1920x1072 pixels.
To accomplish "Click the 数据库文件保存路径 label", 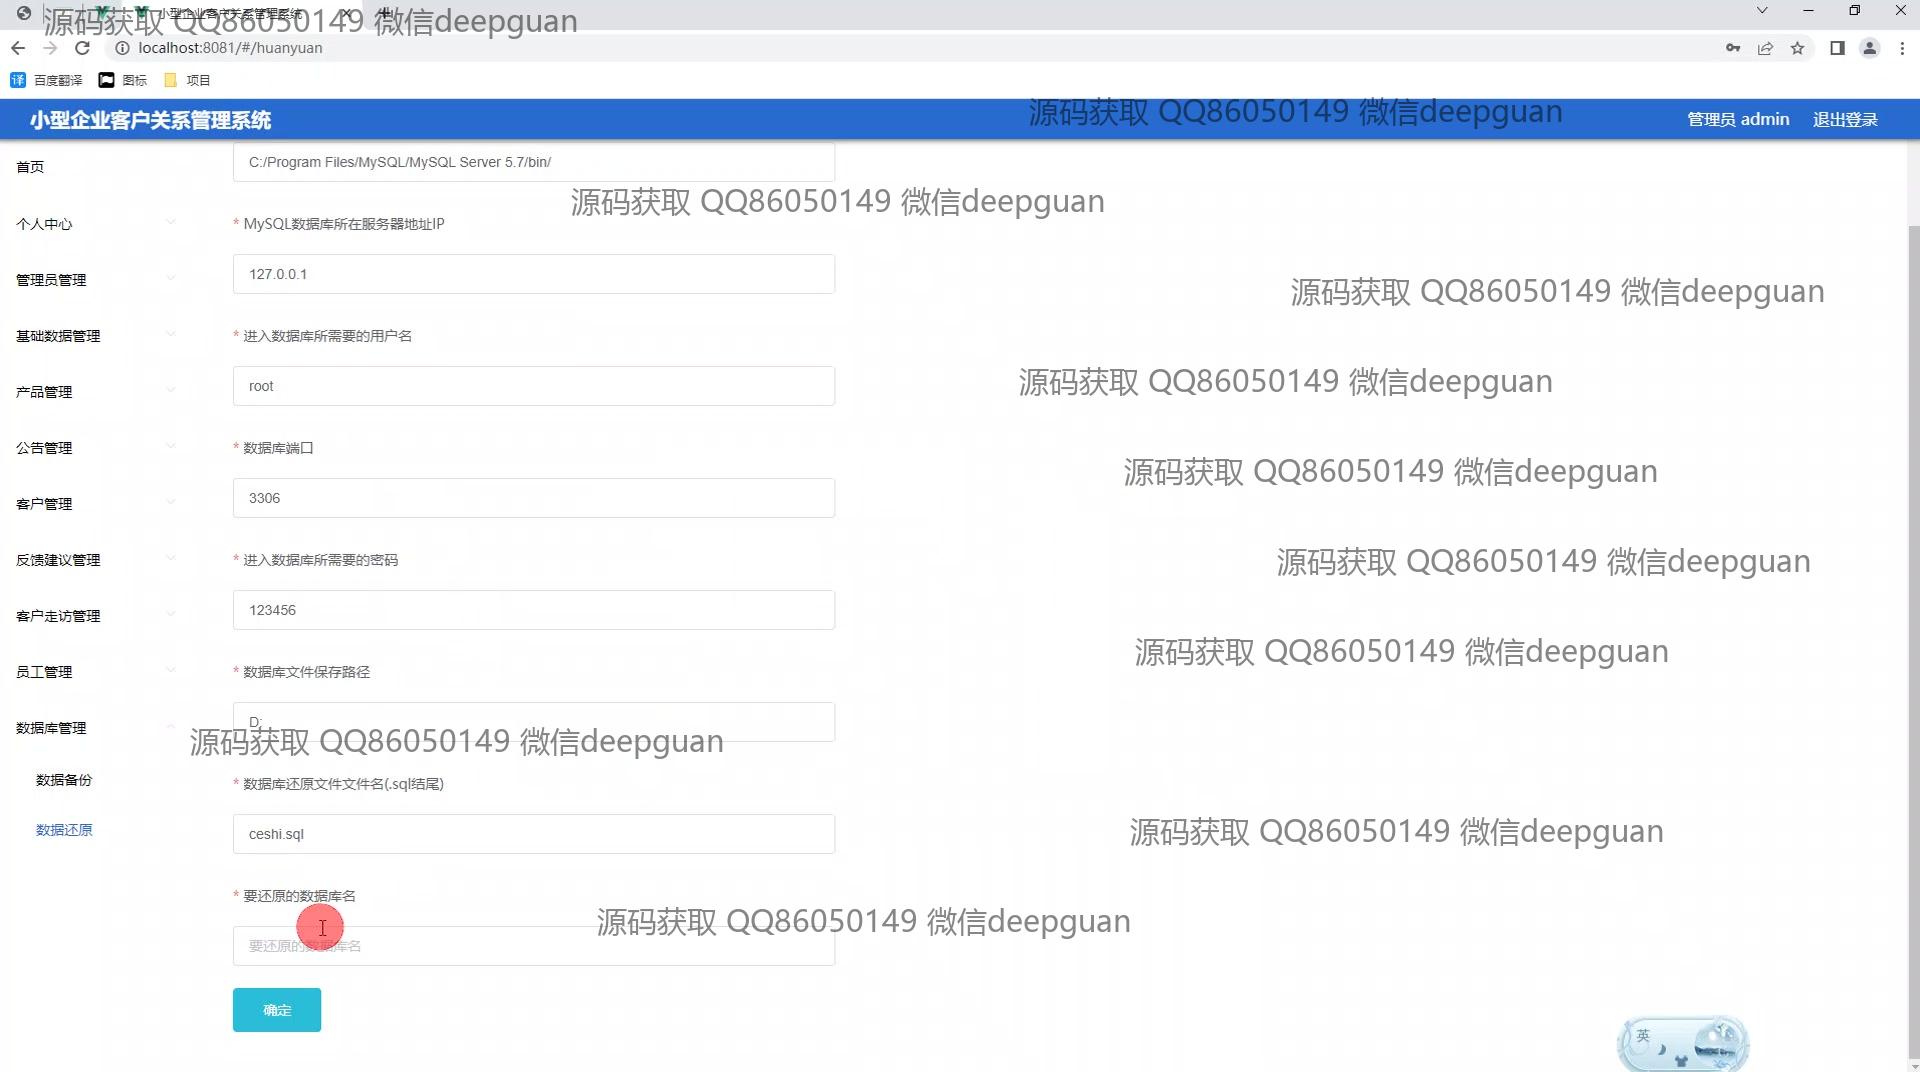I will point(306,672).
